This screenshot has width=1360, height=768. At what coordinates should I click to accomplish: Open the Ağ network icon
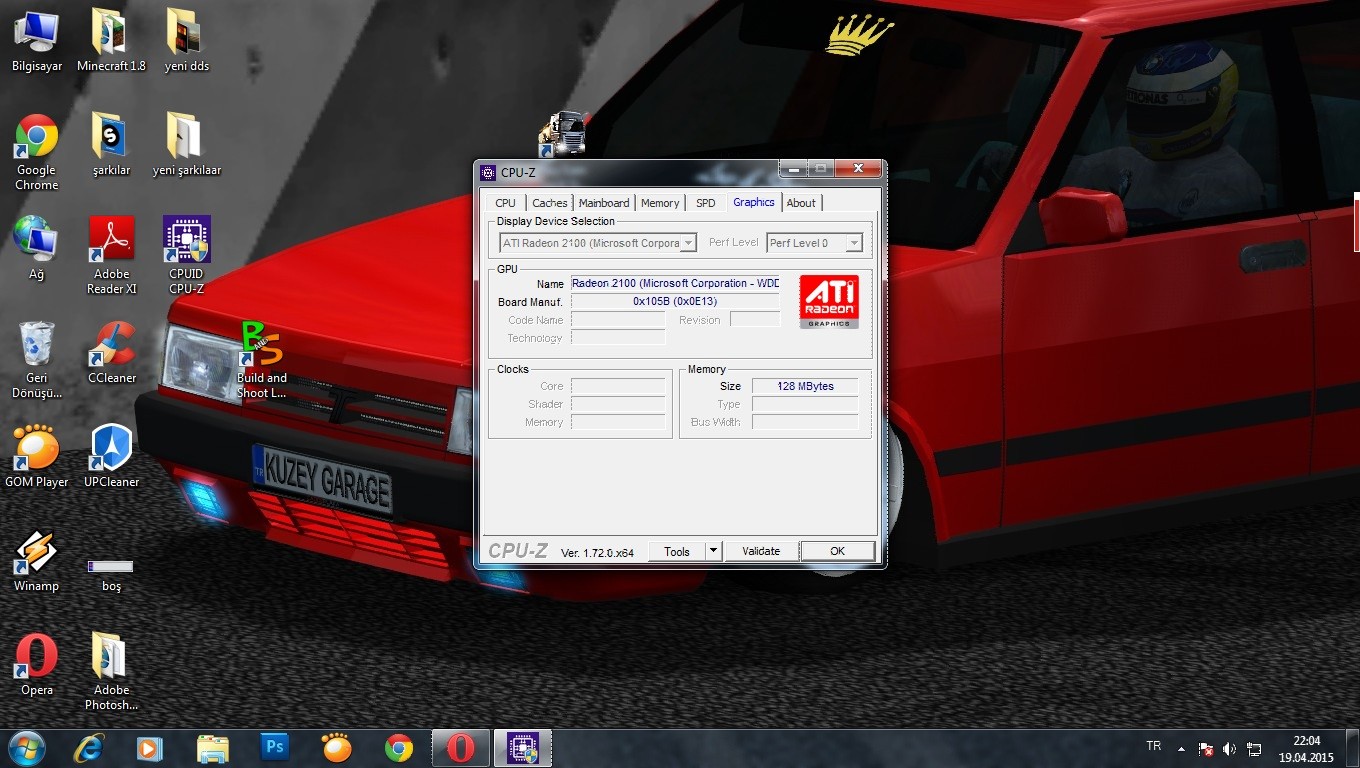click(x=36, y=248)
